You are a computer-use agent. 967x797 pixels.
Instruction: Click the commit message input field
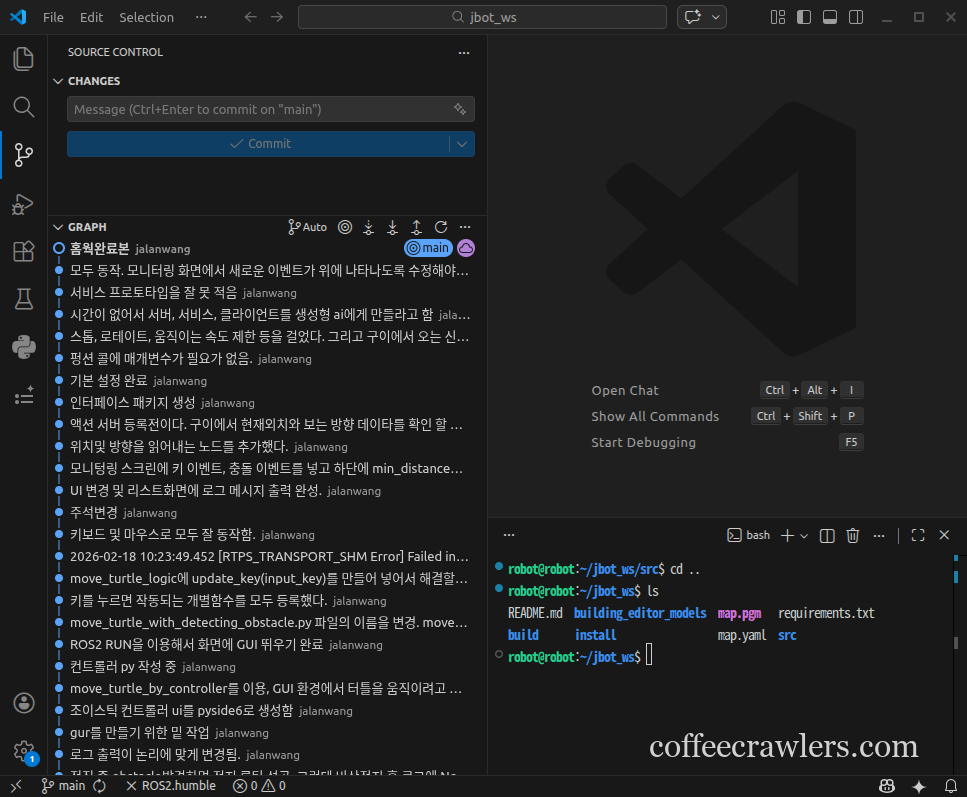coord(260,109)
